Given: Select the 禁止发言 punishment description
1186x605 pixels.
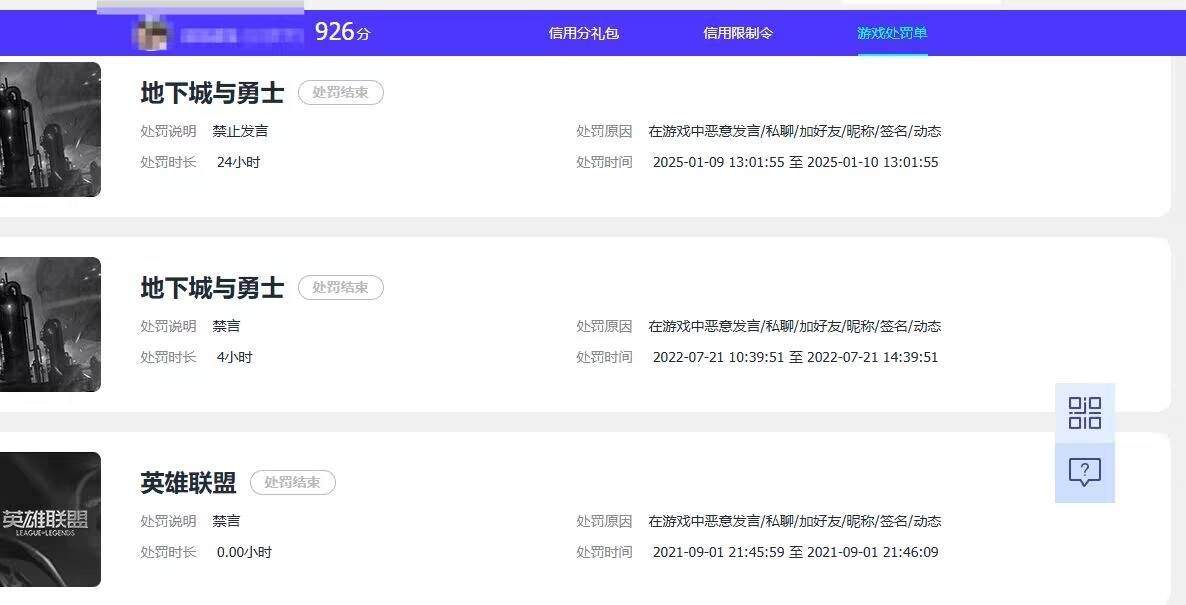Looking at the screenshot, I should click(x=241, y=131).
